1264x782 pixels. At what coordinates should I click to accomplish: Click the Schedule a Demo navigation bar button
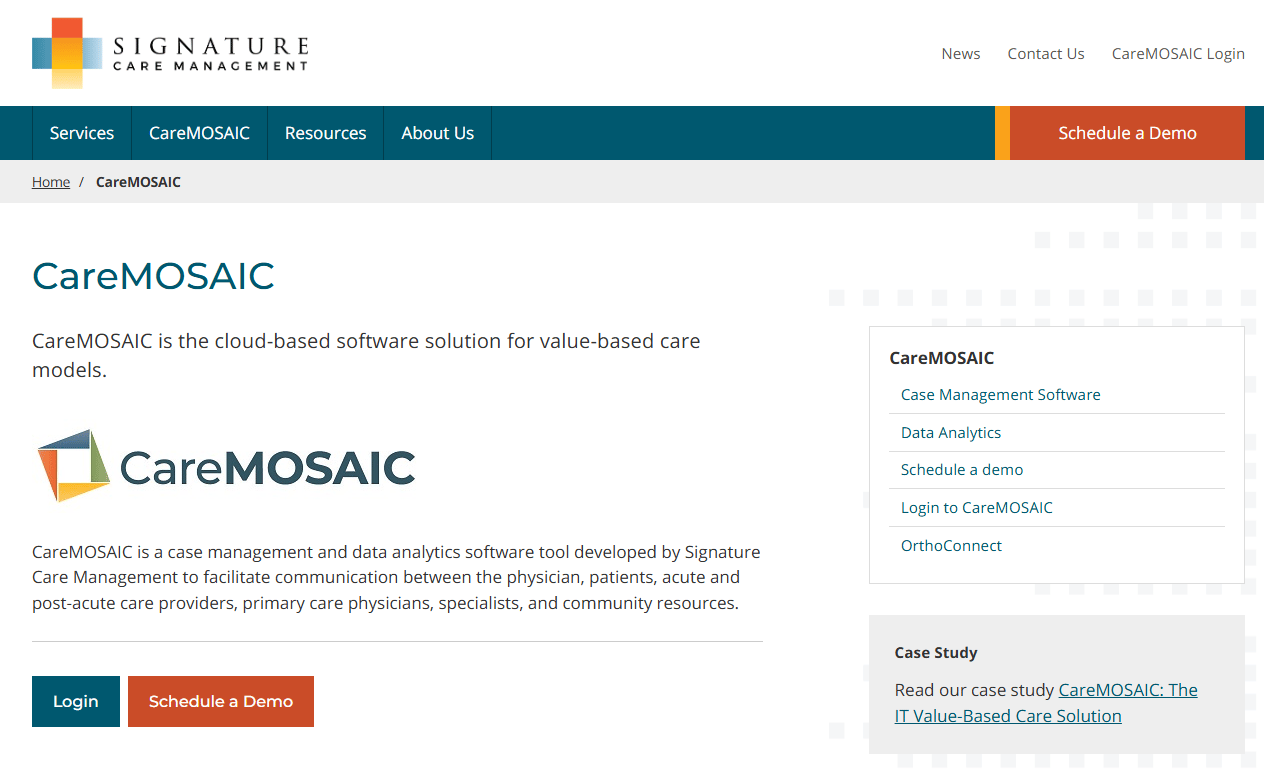pos(1127,133)
